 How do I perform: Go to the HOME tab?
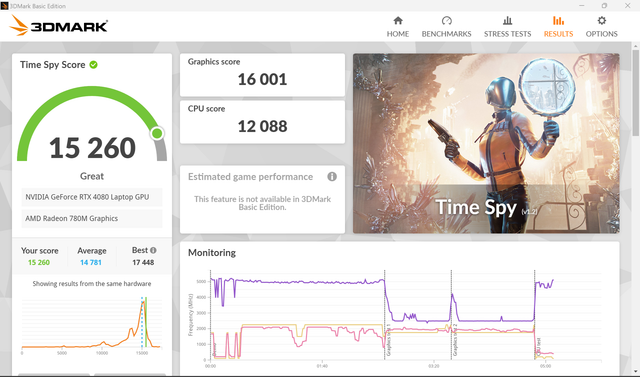pyautogui.click(x=398, y=27)
